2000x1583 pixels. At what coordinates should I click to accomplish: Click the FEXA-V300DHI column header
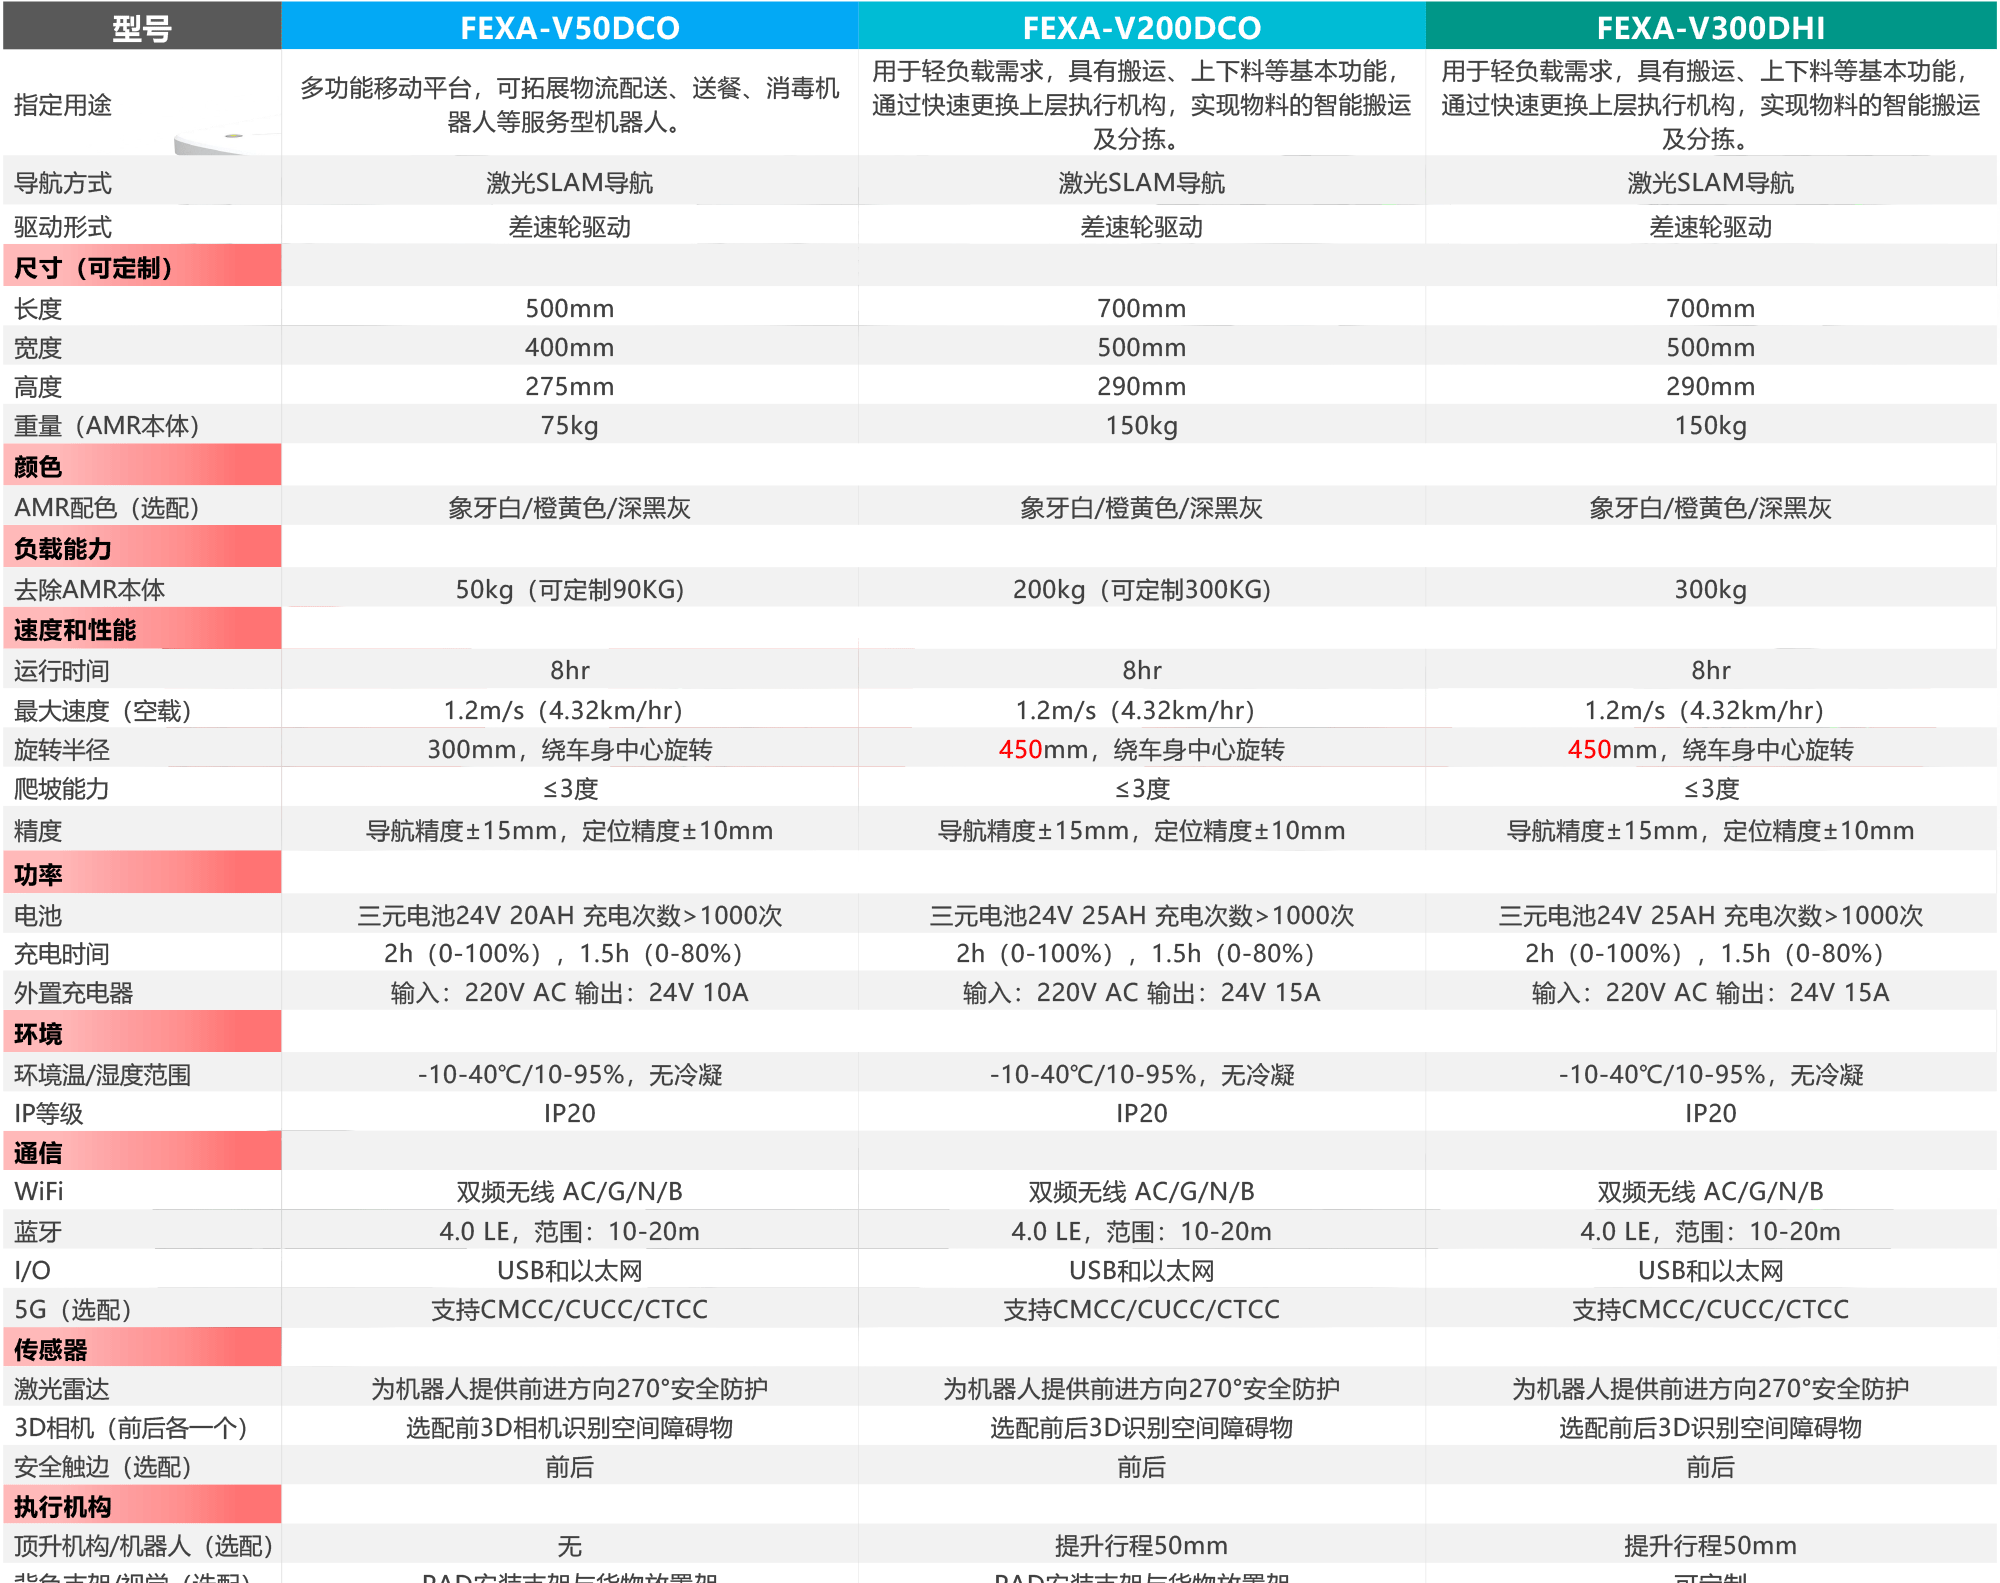pyautogui.click(x=1710, y=27)
